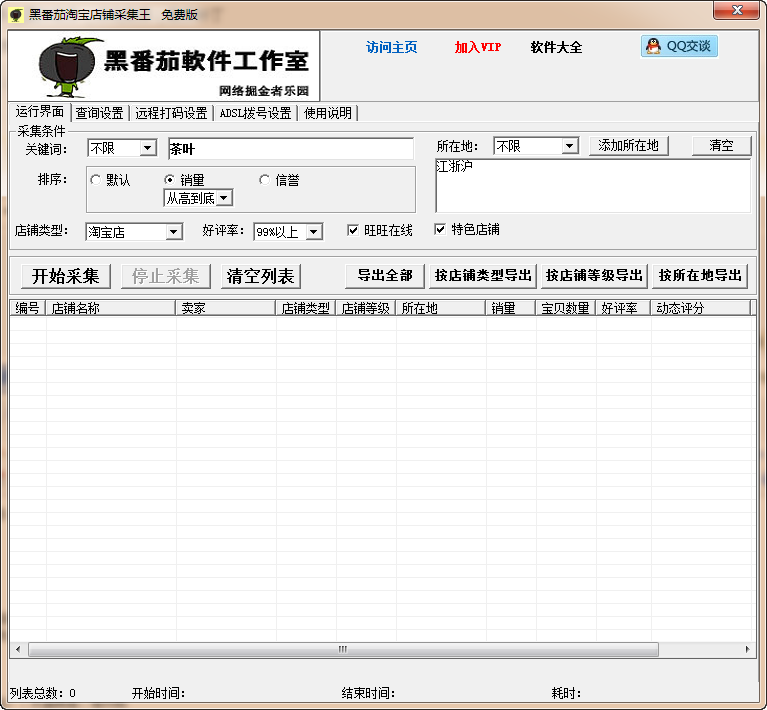Click the 开始时间 status label

coord(158,693)
